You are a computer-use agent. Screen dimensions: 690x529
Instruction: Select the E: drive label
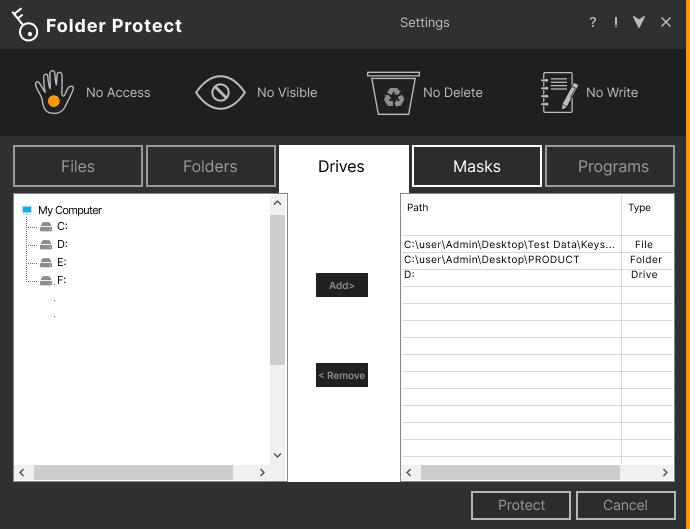(x=62, y=262)
